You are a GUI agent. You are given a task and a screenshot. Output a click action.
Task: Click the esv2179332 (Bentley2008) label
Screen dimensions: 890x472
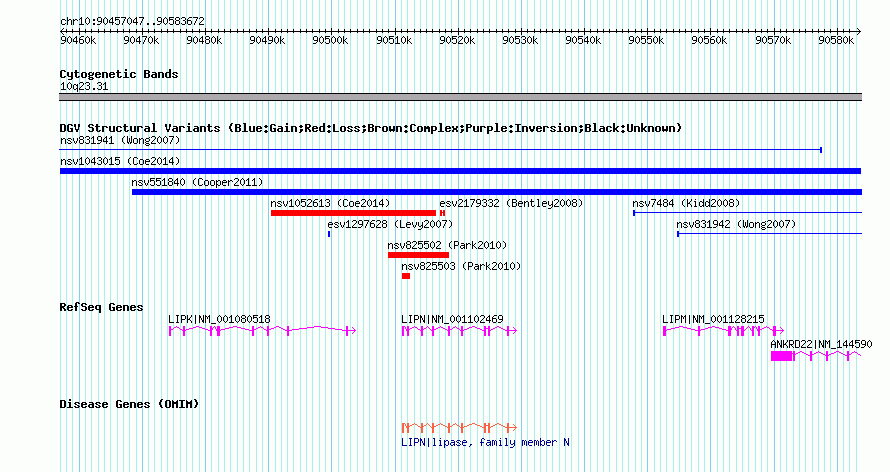point(511,203)
